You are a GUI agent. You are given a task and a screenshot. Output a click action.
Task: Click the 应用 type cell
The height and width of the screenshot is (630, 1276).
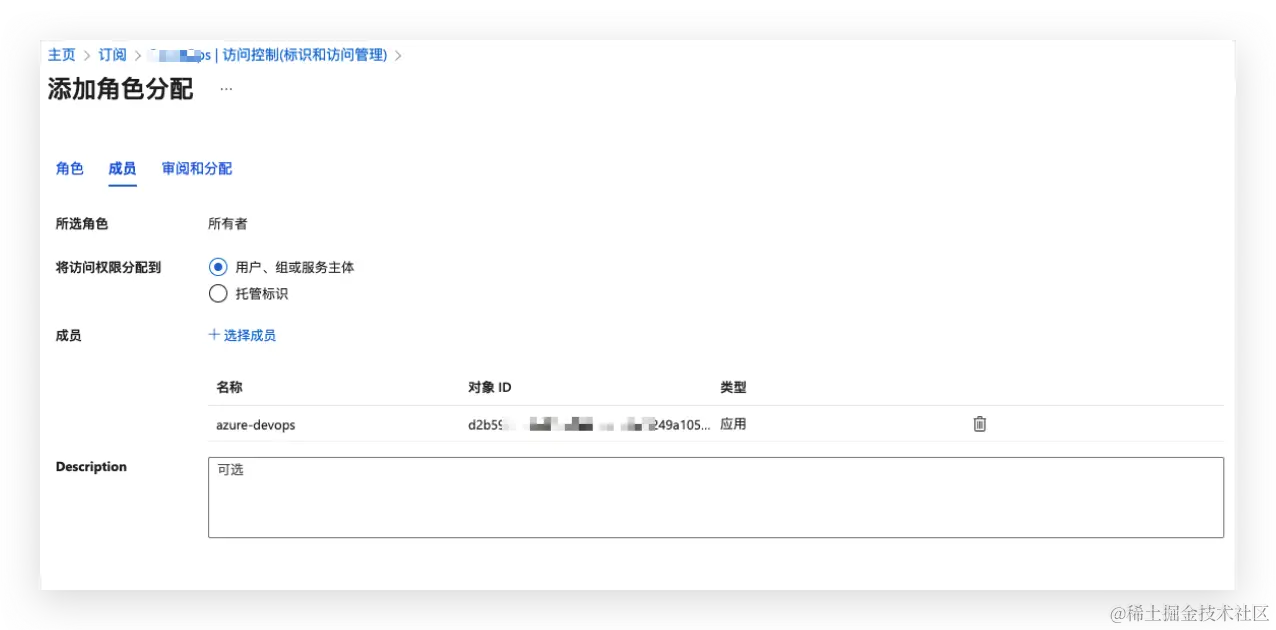733,424
